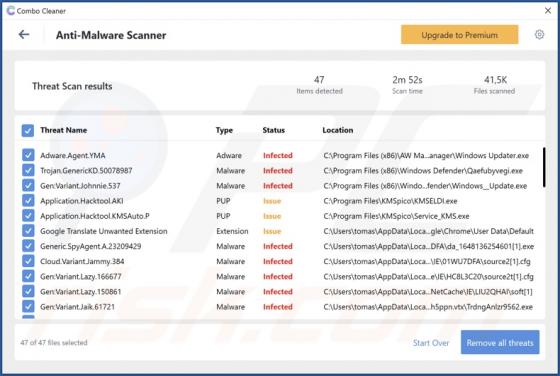The height and width of the screenshot is (376, 560).
Task: Uncheck Cloud.Variant.Jammy.384 checkbox
Action: point(28,261)
